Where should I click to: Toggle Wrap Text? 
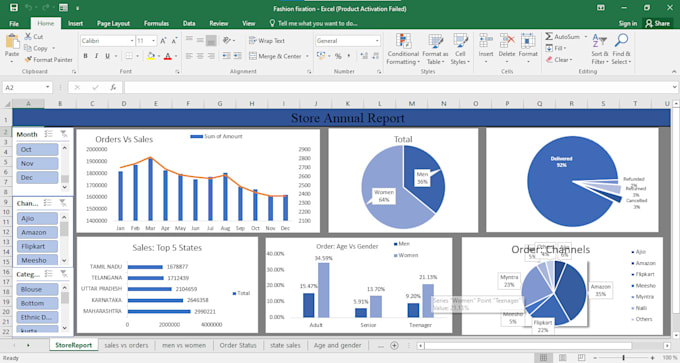(267, 41)
